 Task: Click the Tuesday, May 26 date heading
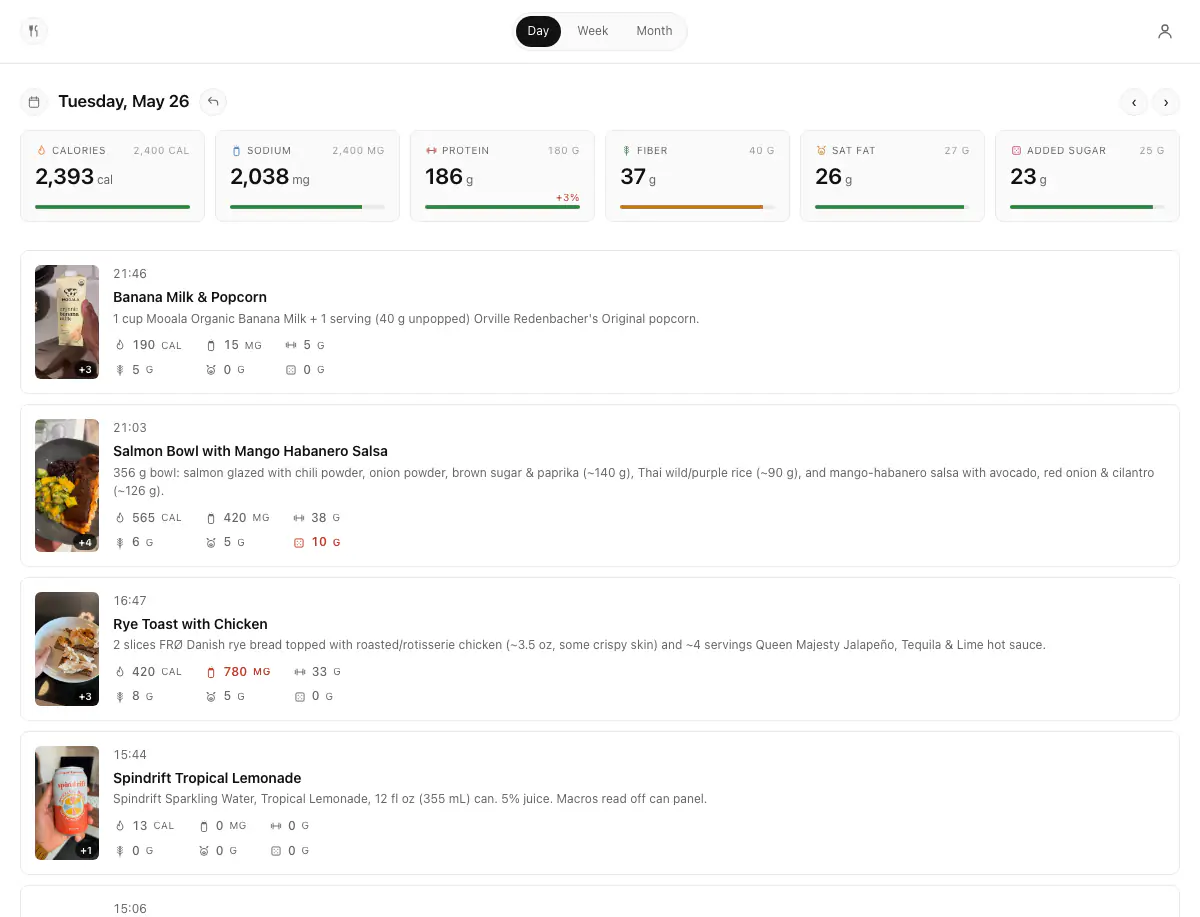(124, 102)
